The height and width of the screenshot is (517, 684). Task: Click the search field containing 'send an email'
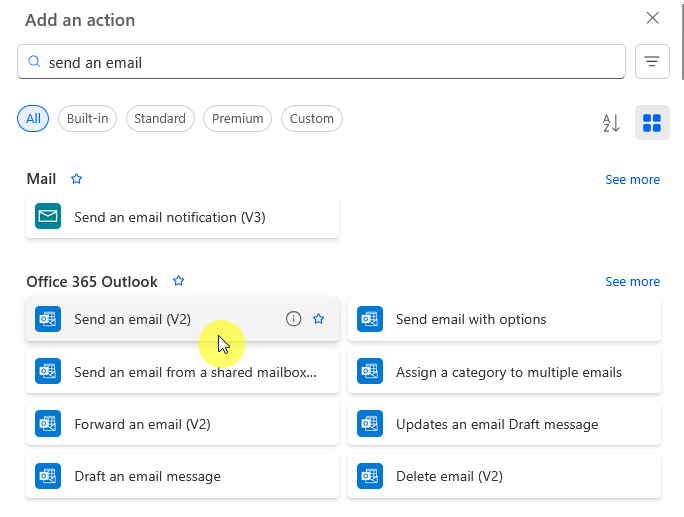pyautogui.click(x=321, y=62)
